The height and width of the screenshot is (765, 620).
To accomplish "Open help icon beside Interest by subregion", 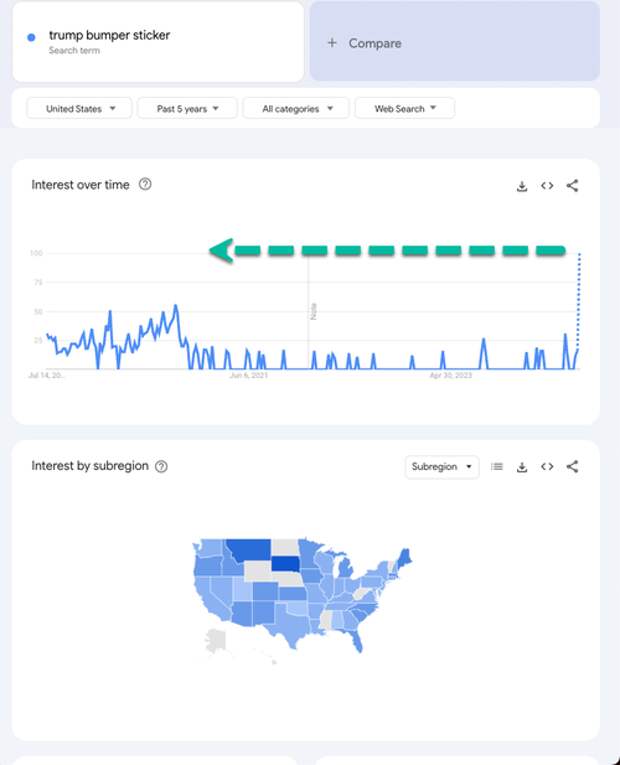I will pyautogui.click(x=161, y=466).
